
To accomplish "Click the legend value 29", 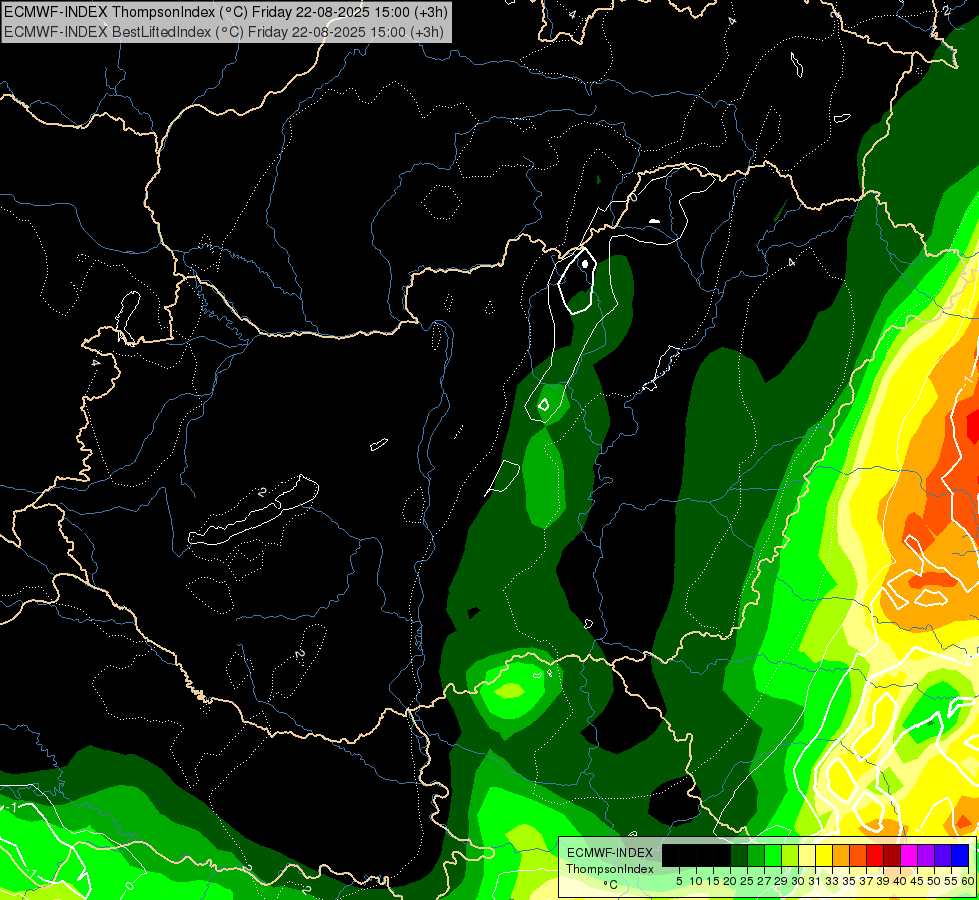I will tap(781, 881).
